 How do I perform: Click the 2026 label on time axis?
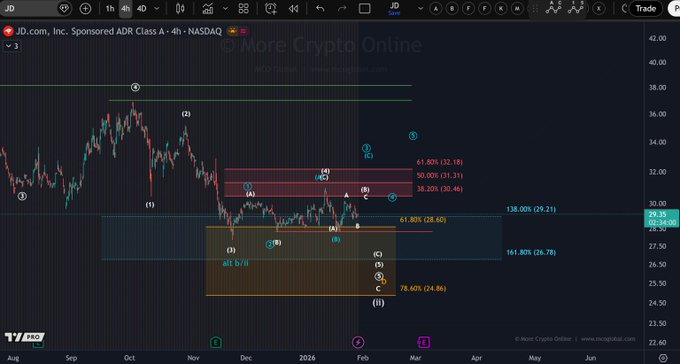pos(307,358)
